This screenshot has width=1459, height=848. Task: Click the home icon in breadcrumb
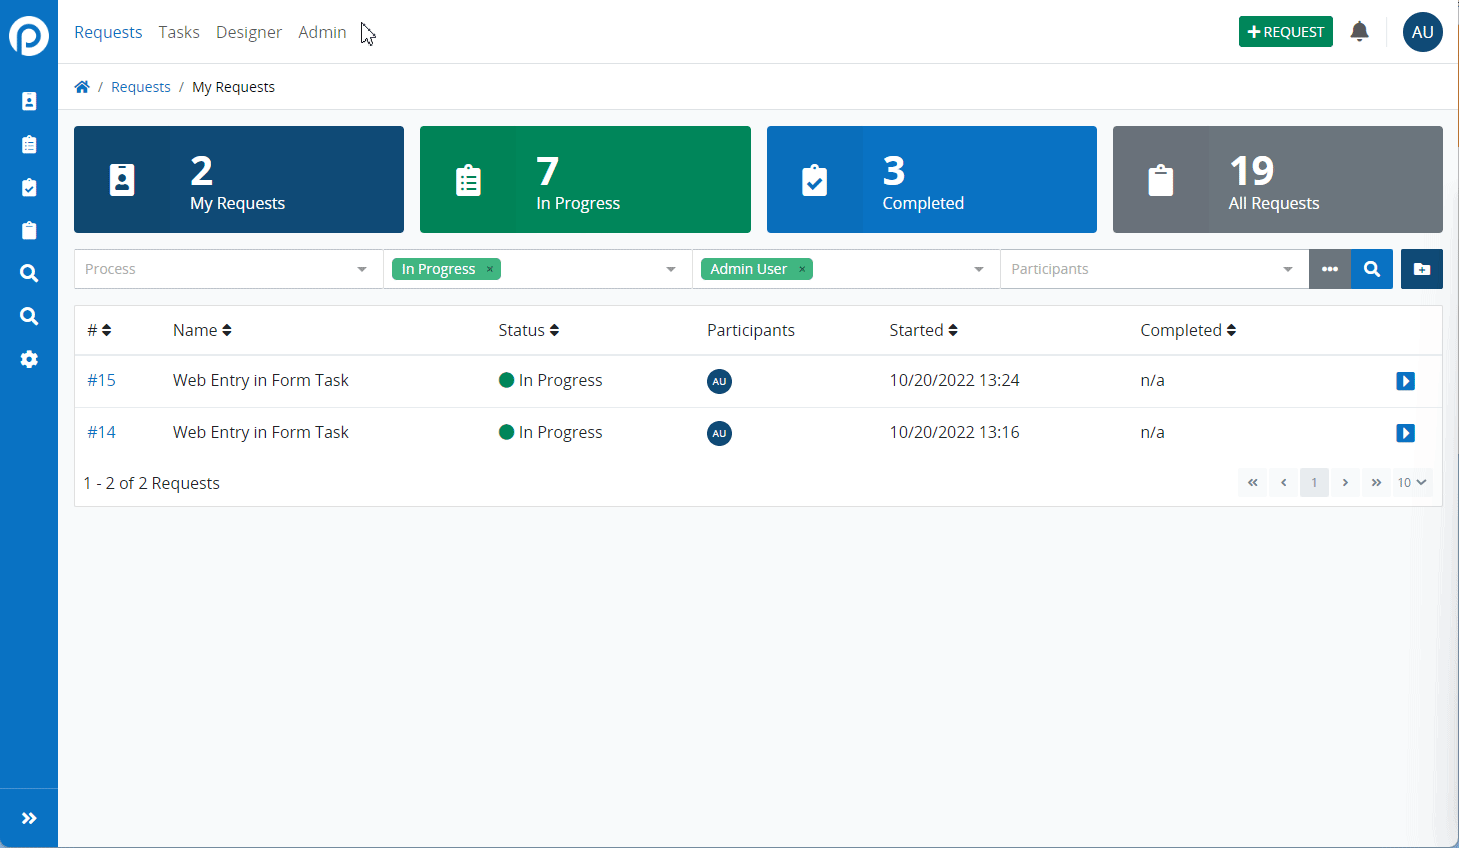pyautogui.click(x=82, y=87)
